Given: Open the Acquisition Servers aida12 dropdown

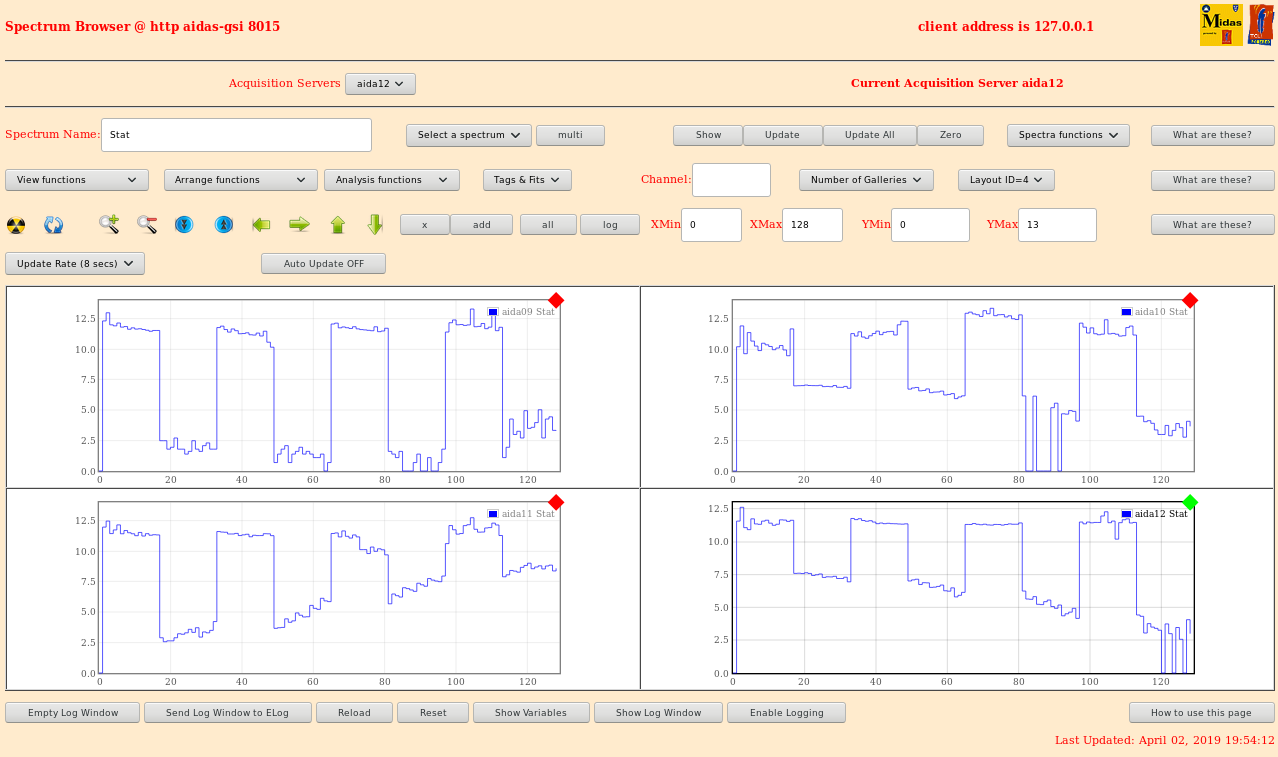Looking at the screenshot, I should pos(380,84).
